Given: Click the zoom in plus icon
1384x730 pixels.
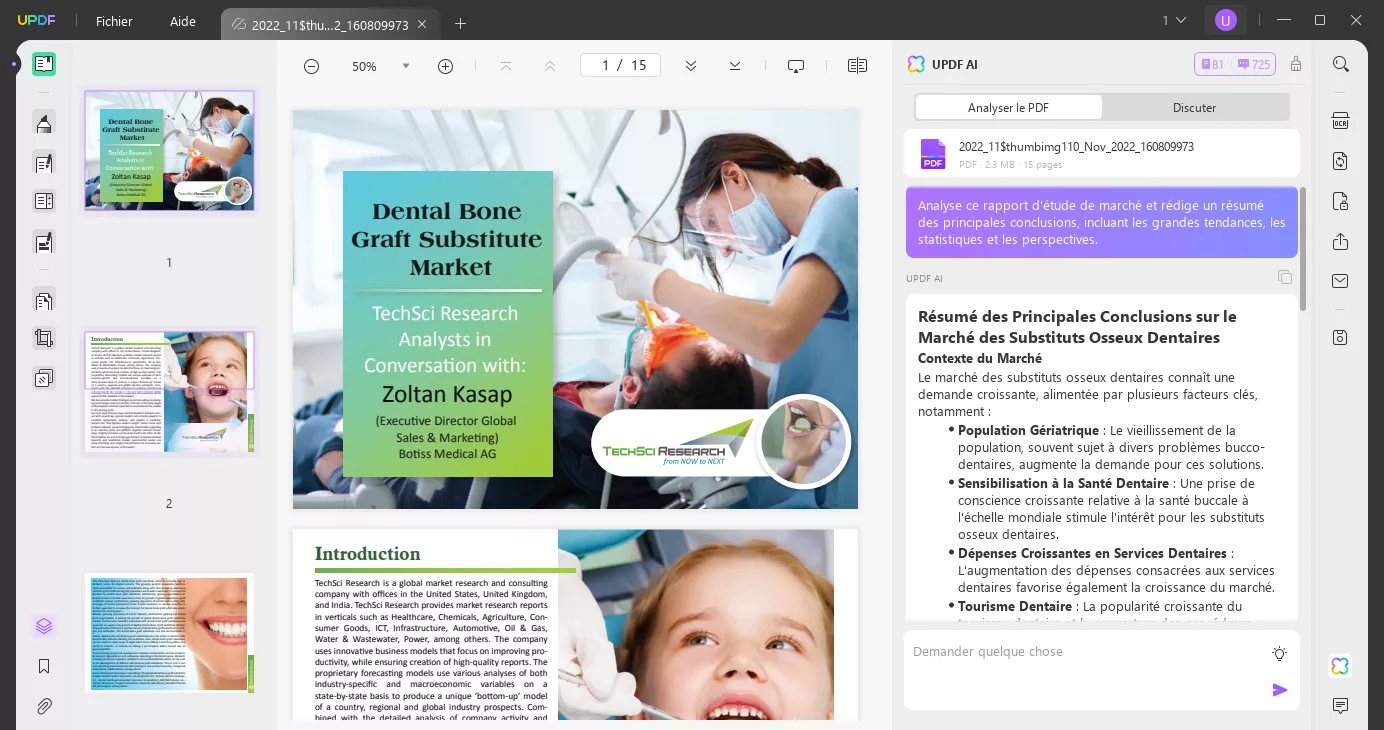Looking at the screenshot, I should (x=445, y=66).
